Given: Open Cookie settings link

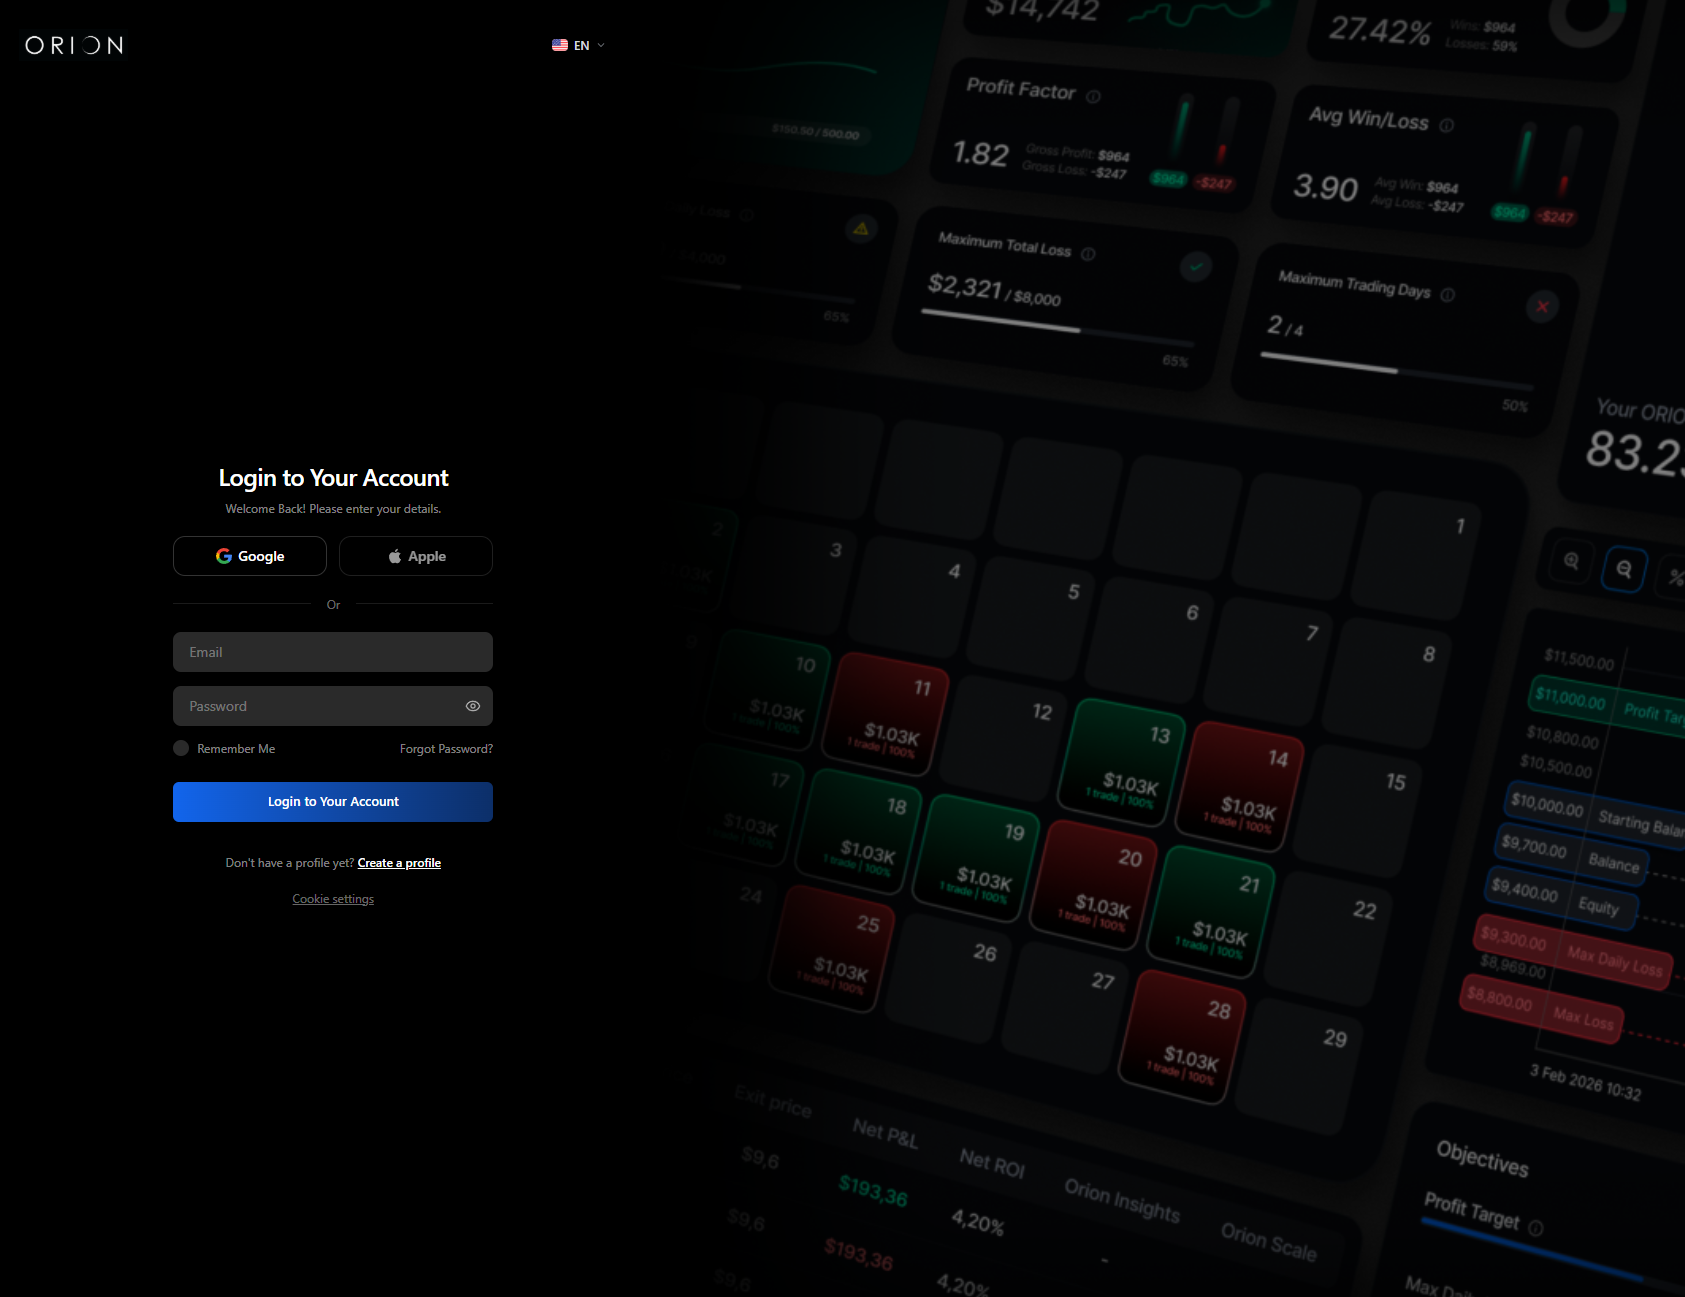Looking at the screenshot, I should point(333,899).
